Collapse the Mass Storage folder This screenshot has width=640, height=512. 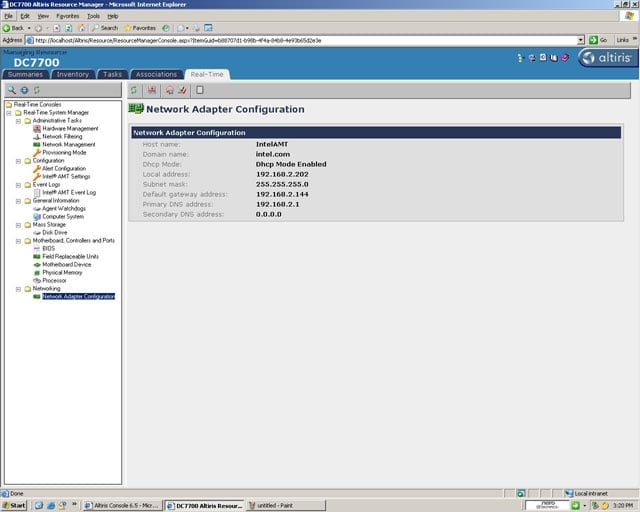pyautogui.click(x=18, y=225)
